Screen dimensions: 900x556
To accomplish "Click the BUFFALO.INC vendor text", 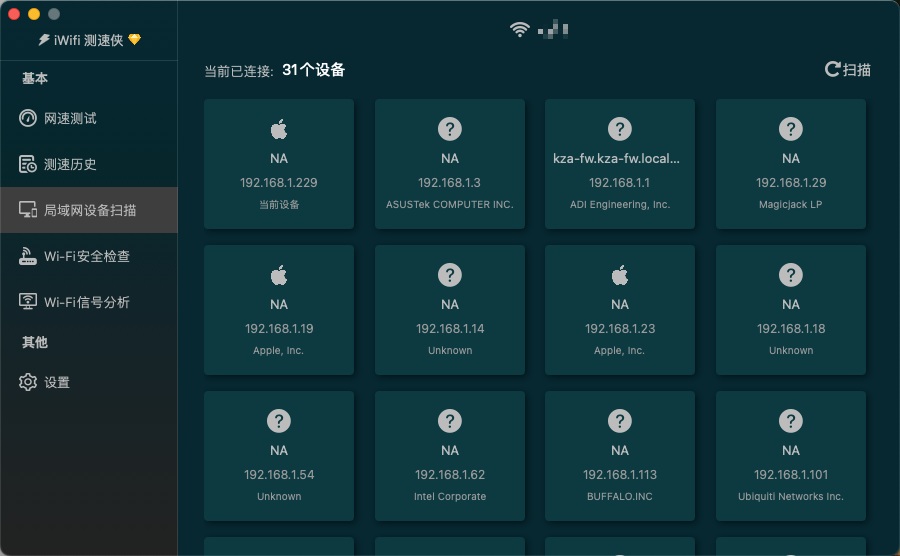I will click(620, 496).
